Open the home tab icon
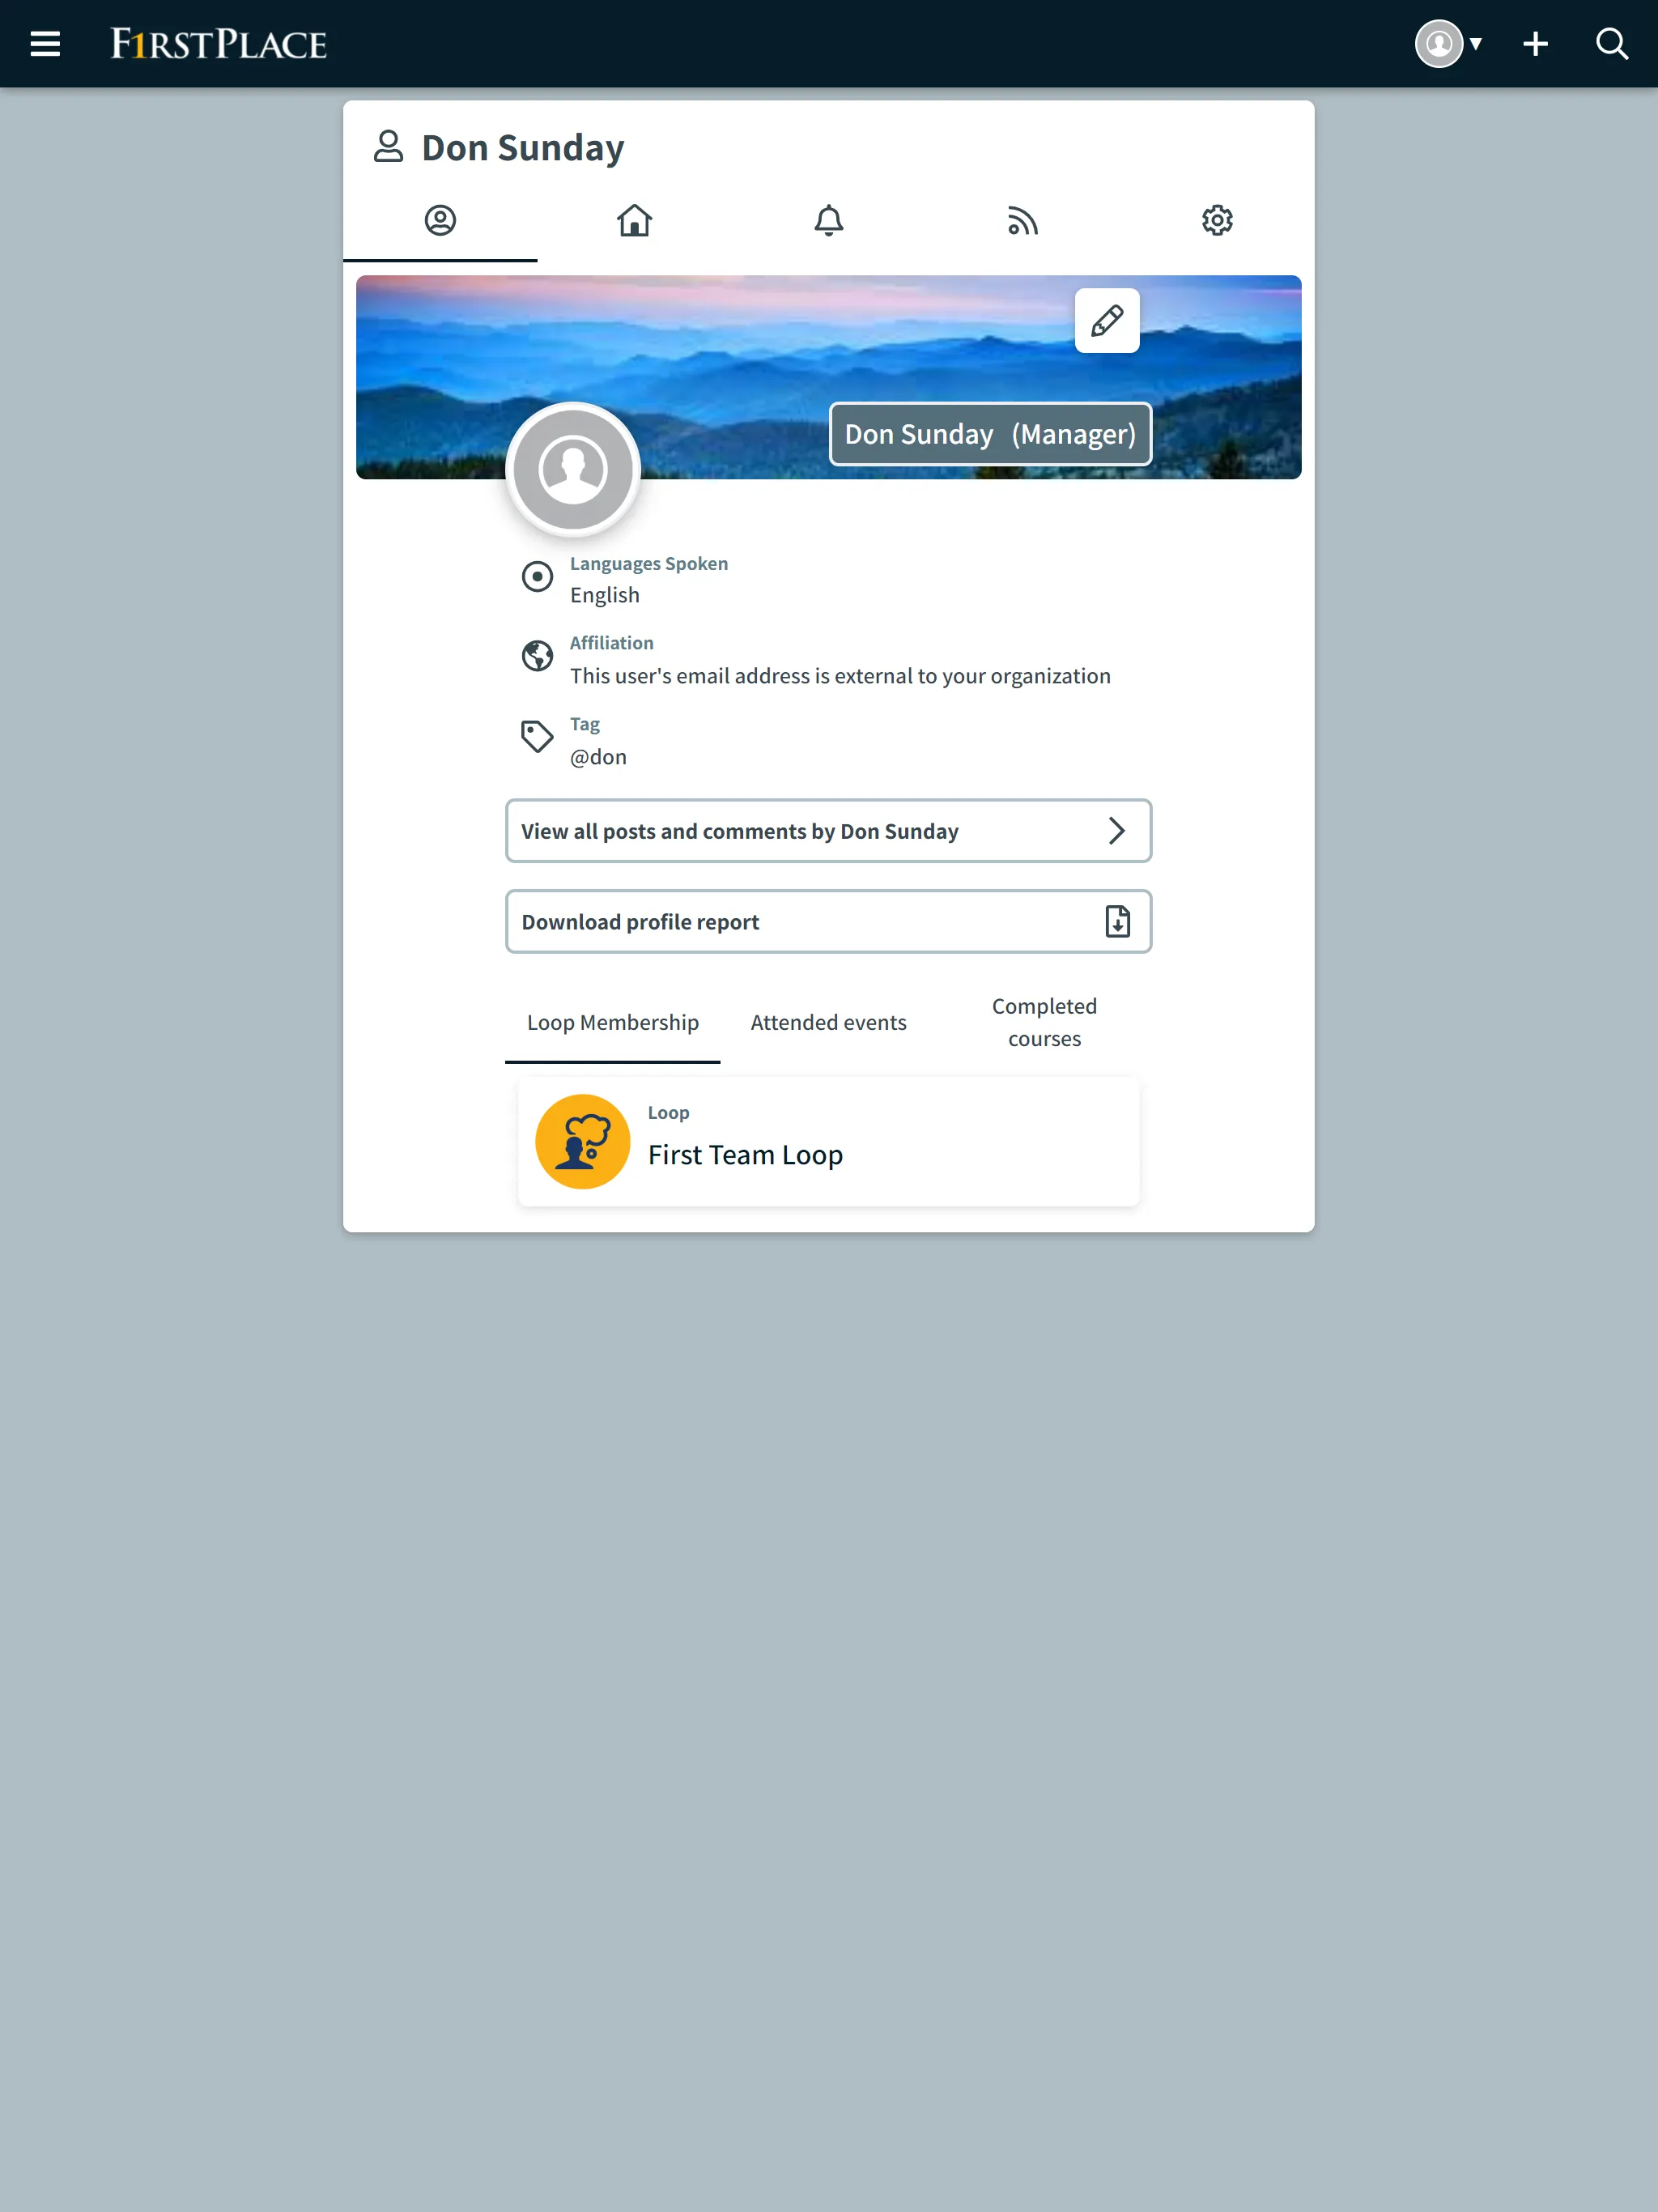Image resolution: width=1658 pixels, height=2212 pixels. (634, 219)
